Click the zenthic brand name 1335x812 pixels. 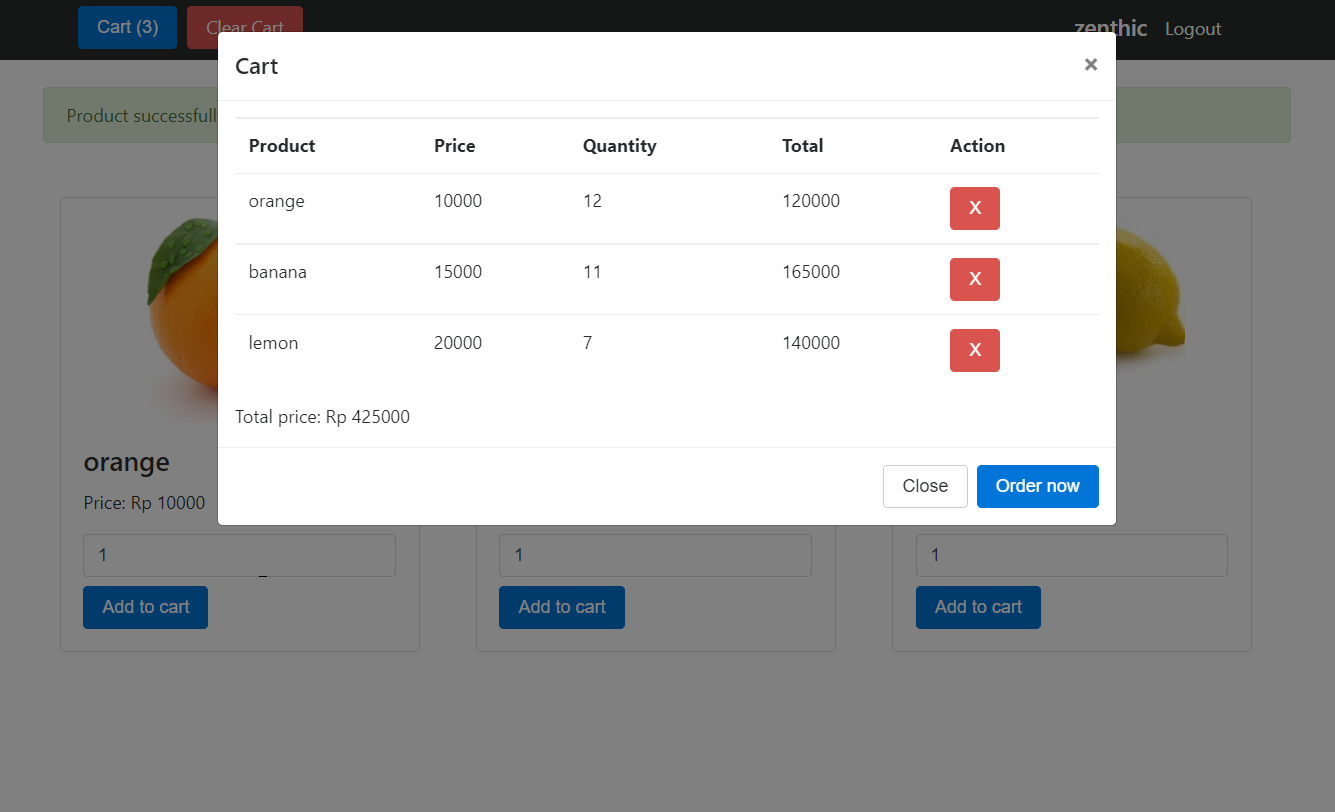click(x=1109, y=29)
